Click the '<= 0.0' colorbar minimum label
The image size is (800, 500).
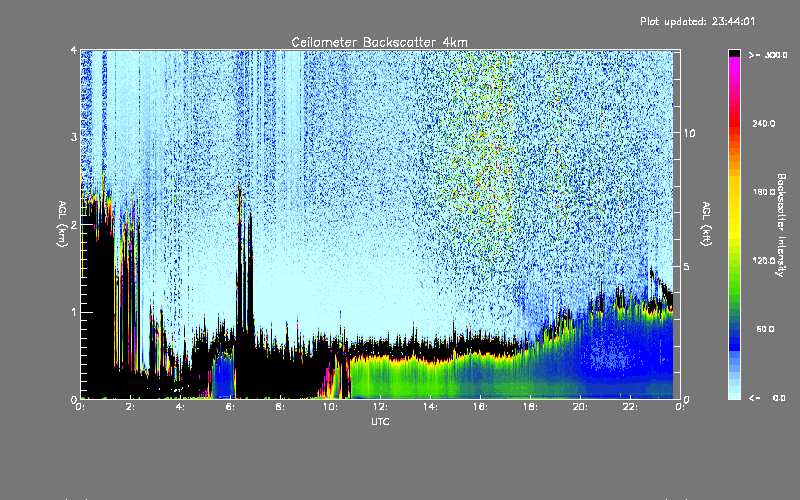pyautogui.click(x=767, y=398)
